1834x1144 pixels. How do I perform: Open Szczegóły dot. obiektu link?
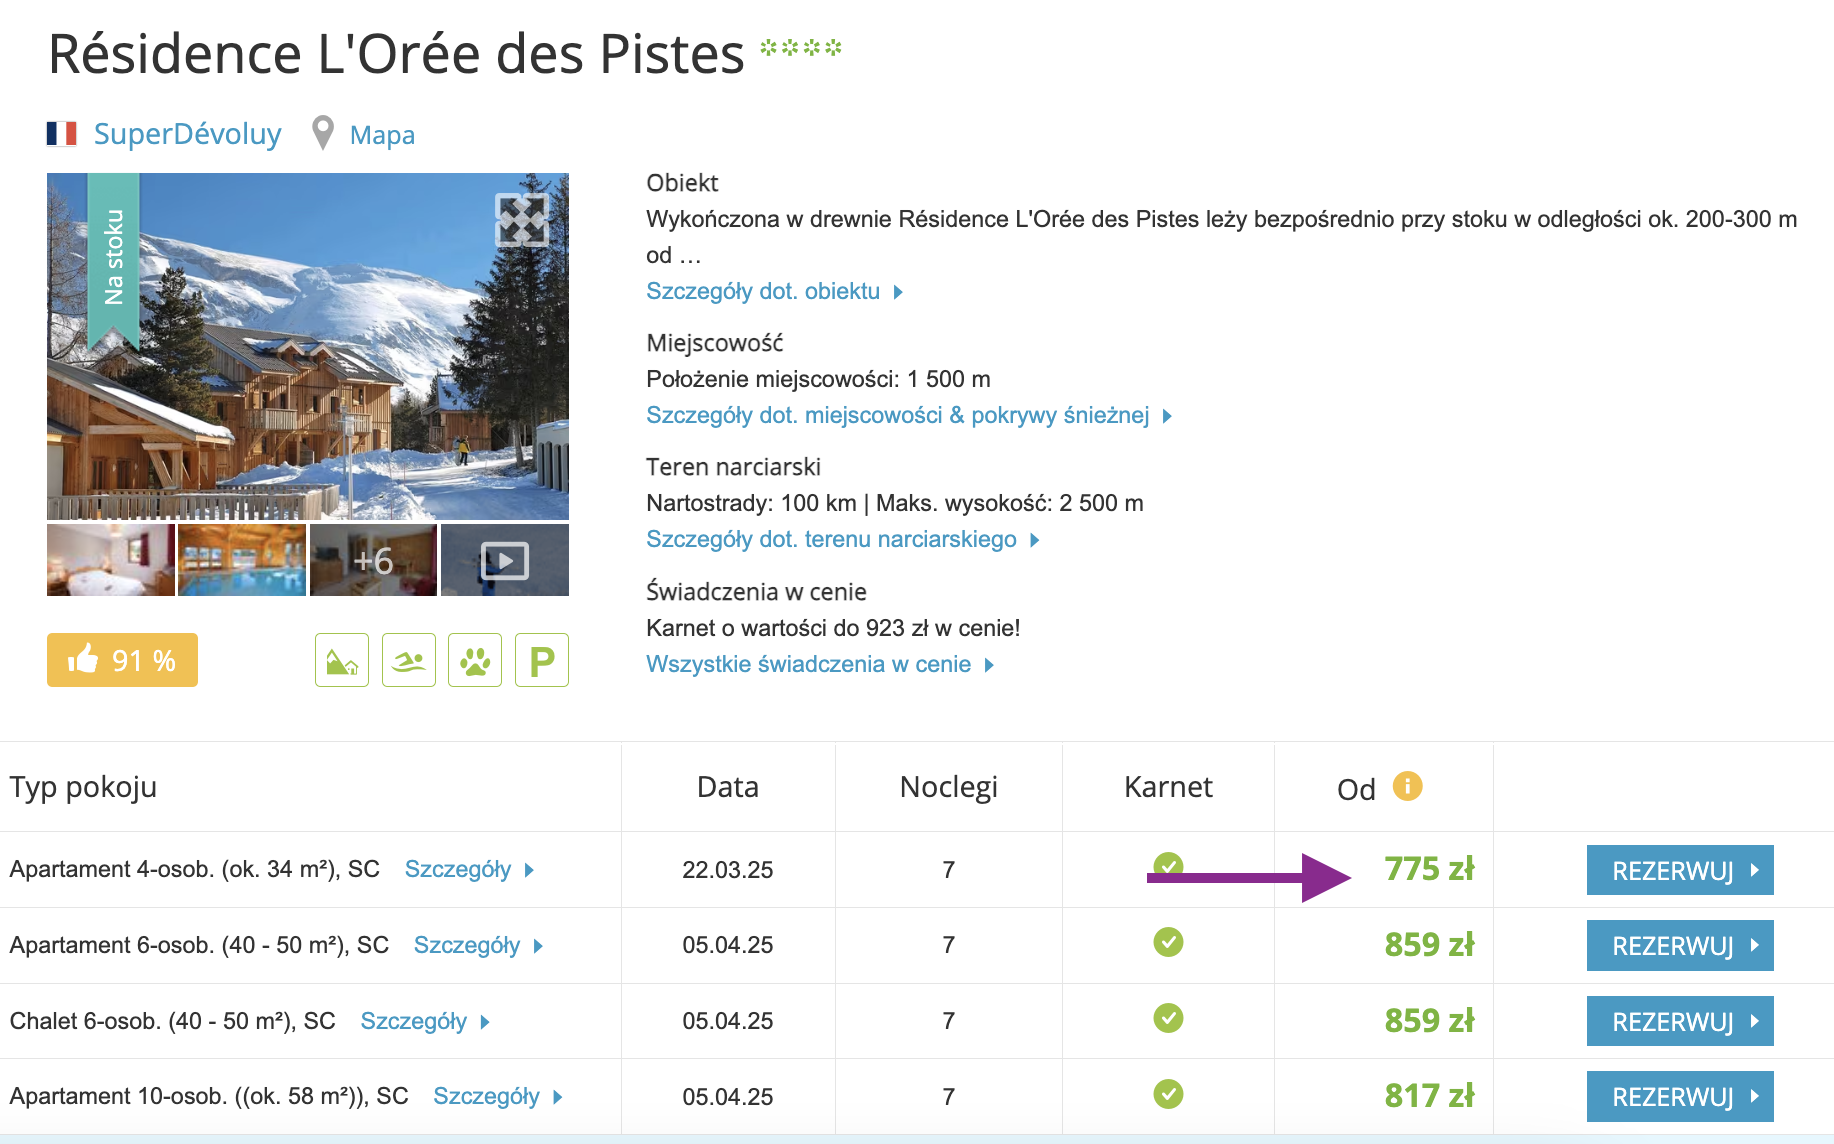pyautogui.click(x=774, y=291)
